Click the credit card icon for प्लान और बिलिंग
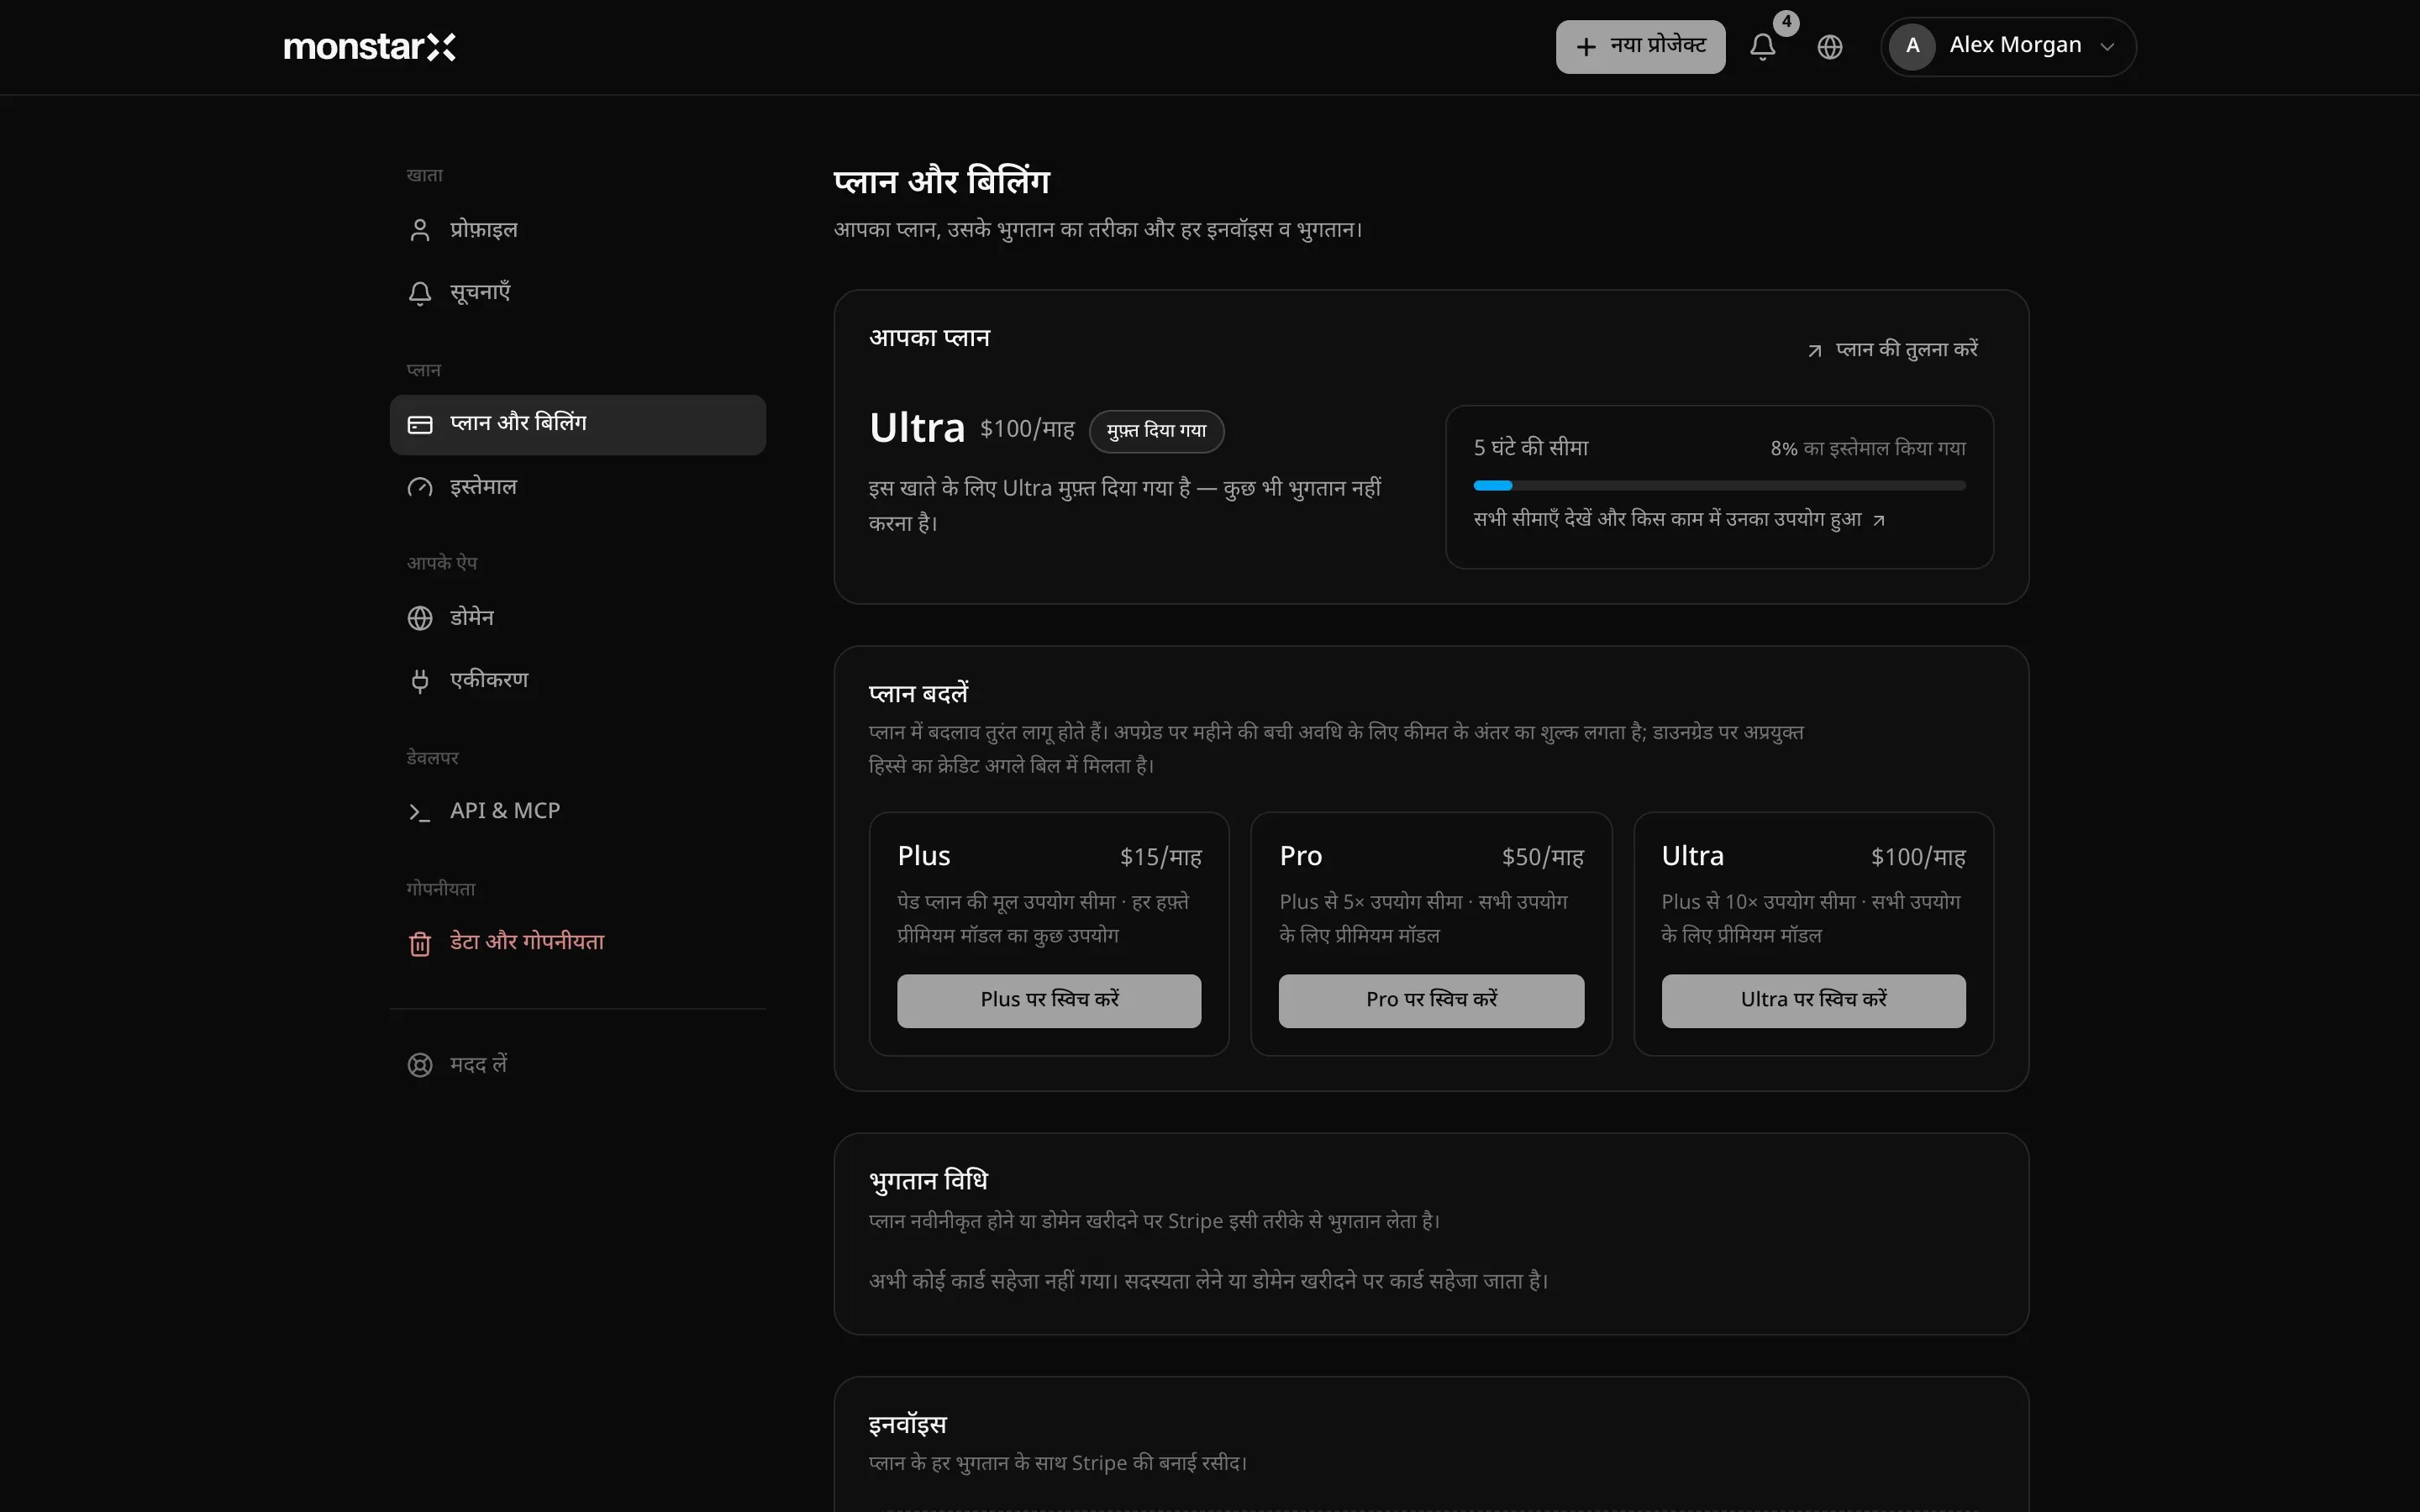The height and width of the screenshot is (1512, 2420). tap(420, 425)
